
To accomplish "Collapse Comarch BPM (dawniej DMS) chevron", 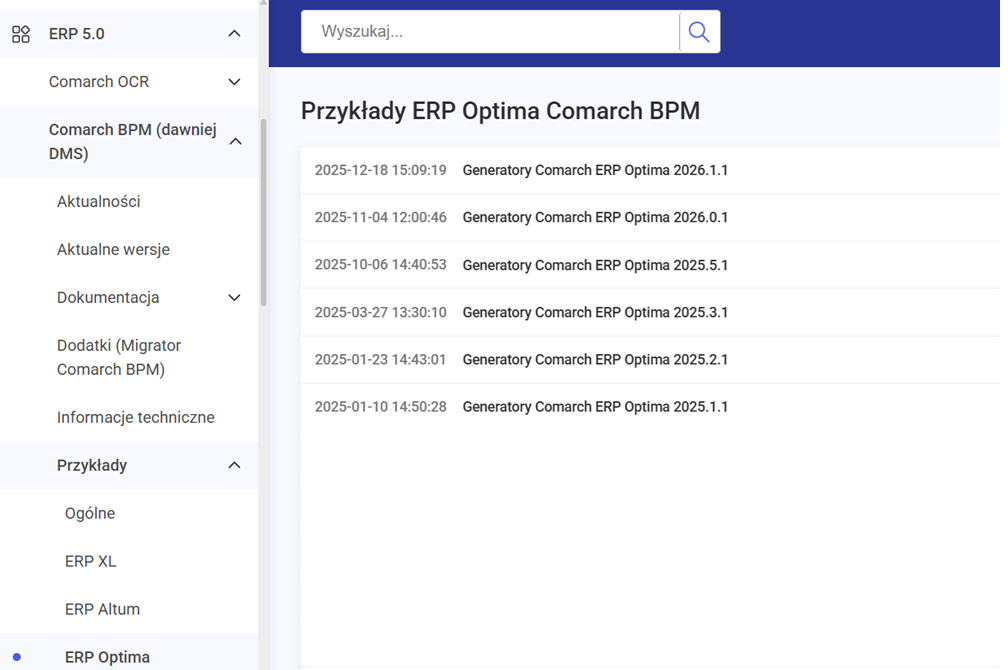I will pyautogui.click(x=235, y=142).
